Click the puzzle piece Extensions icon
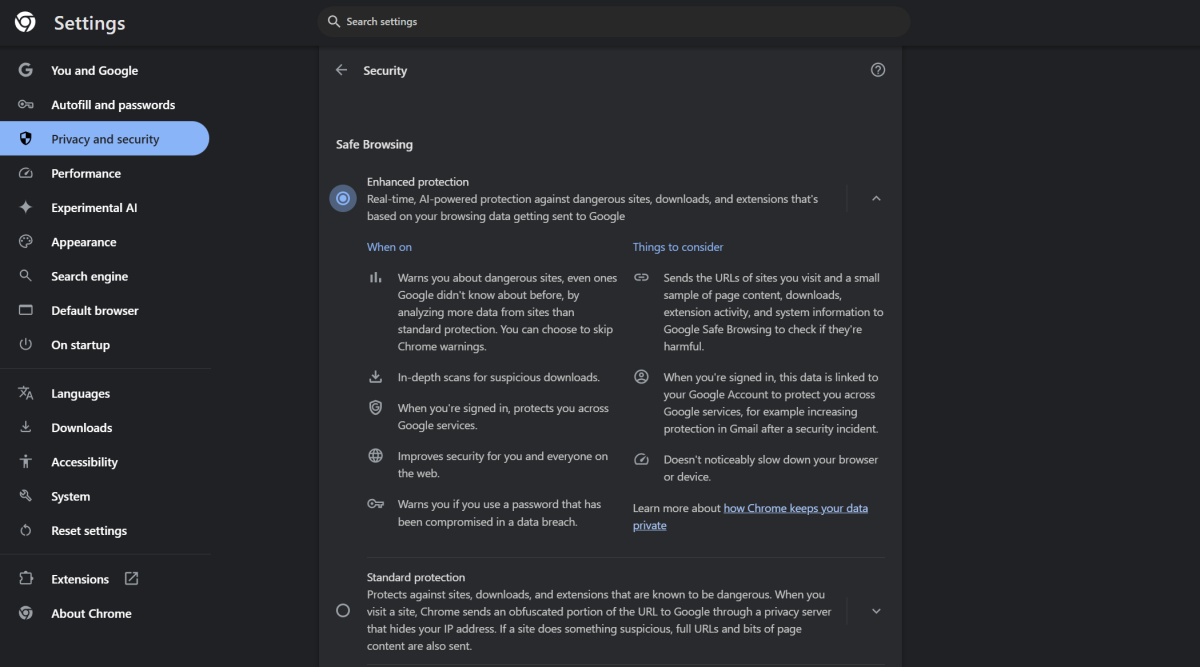 (26, 579)
